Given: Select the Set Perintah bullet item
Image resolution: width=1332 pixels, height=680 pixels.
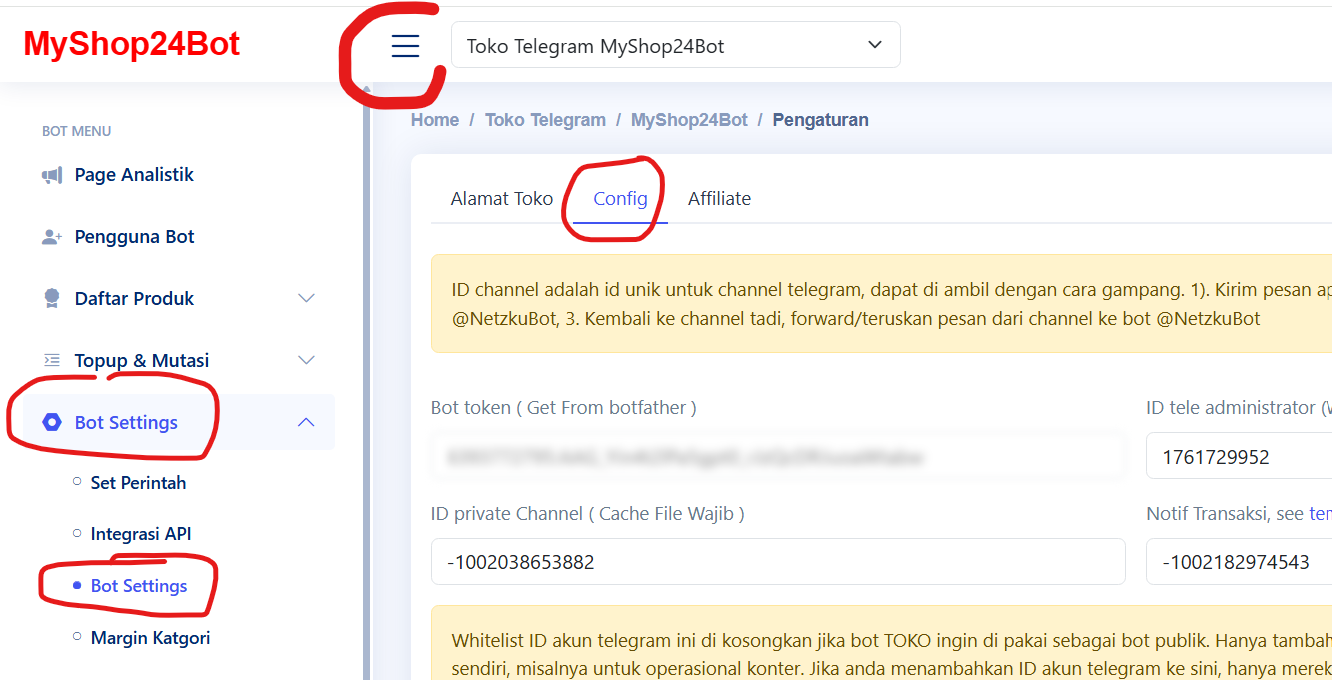Looking at the screenshot, I should [x=138, y=482].
